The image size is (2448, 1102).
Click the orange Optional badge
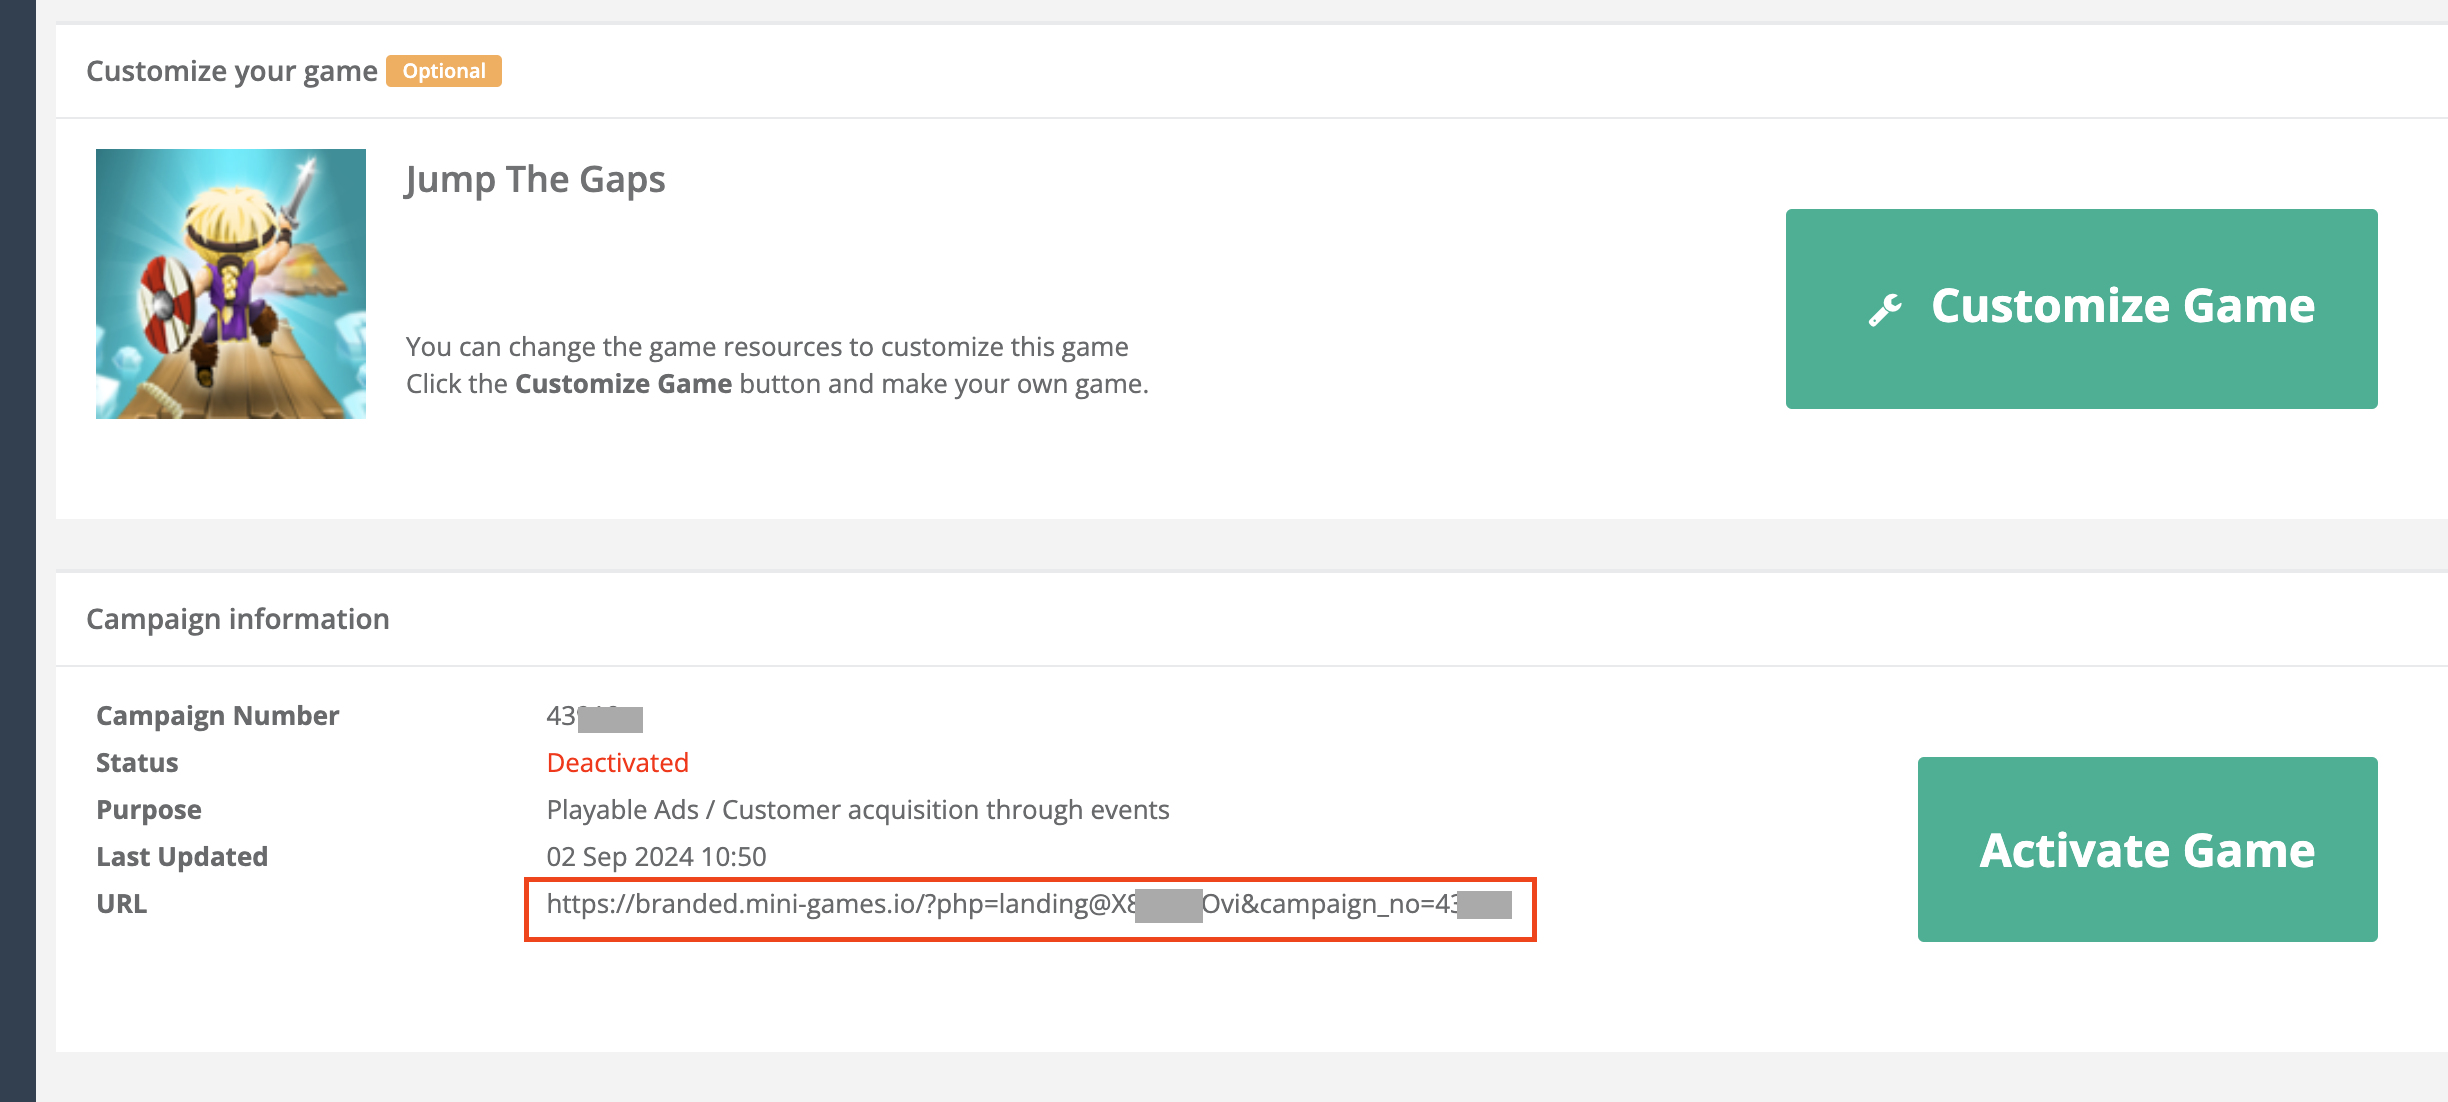[444, 71]
